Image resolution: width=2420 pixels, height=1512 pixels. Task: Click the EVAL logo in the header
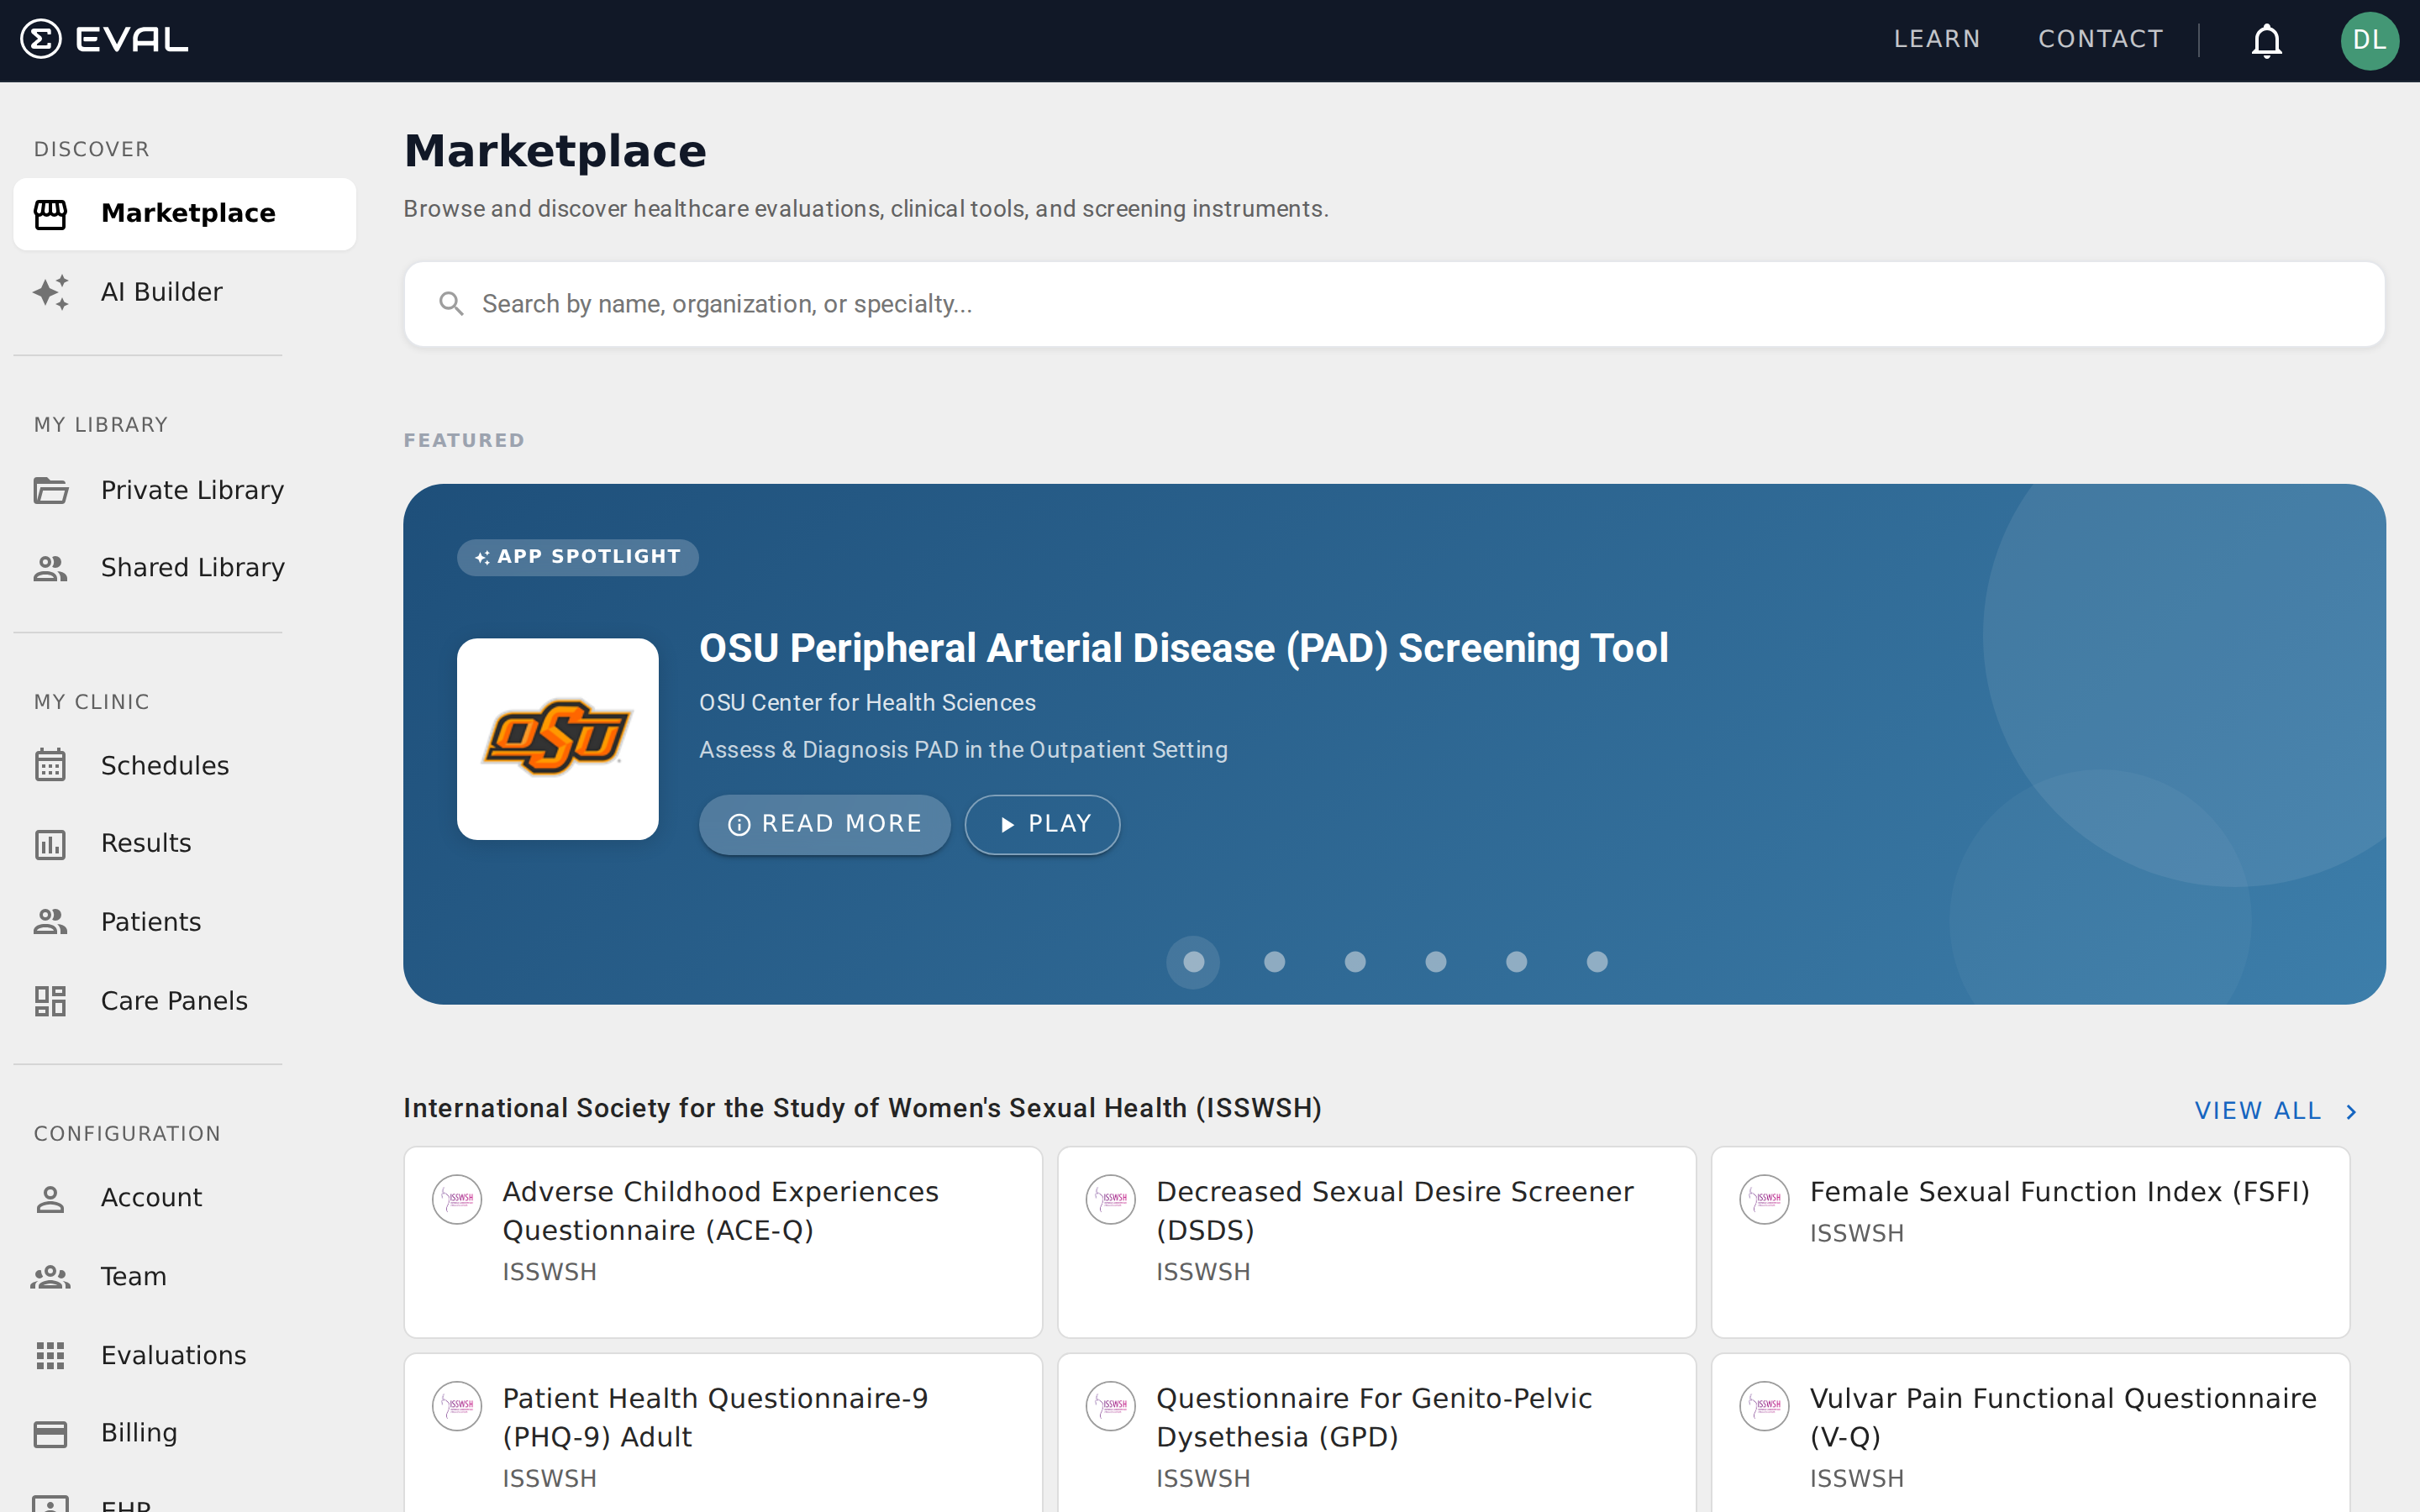[x=103, y=38]
